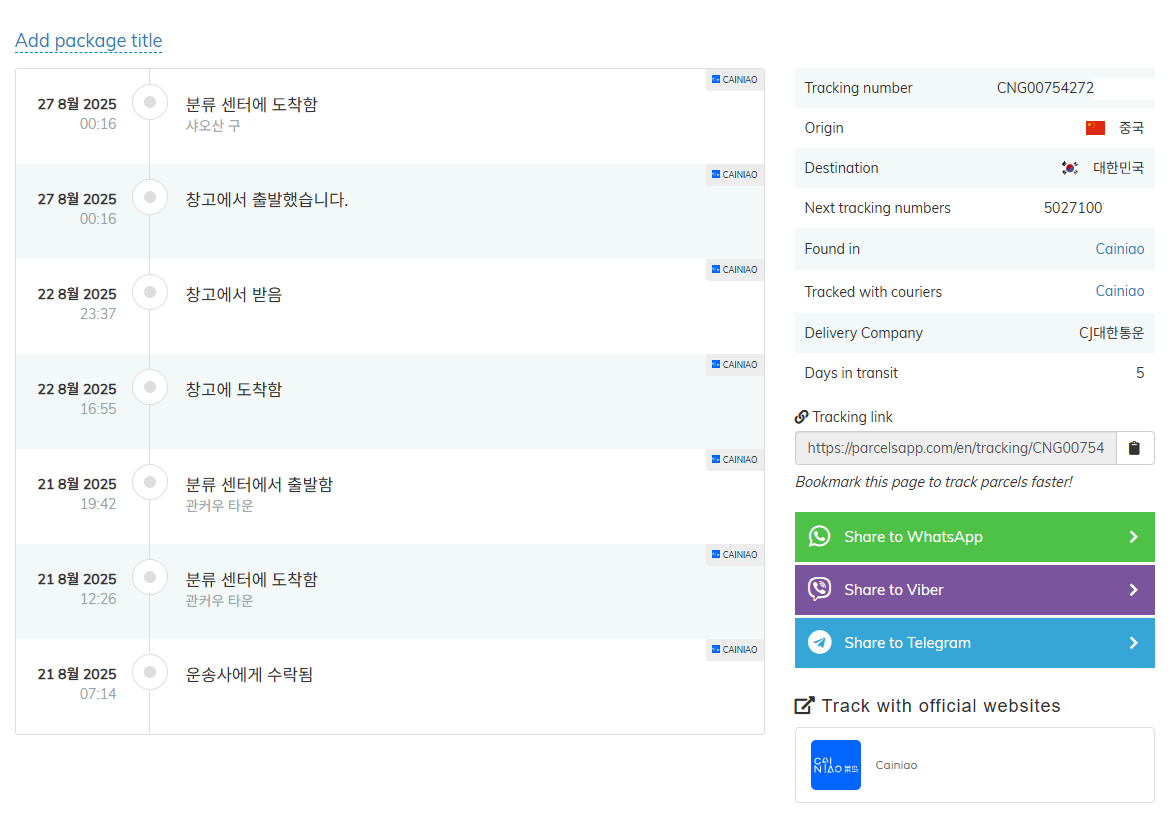Click the destination text 대한민국
Viewport: 1173px width, 813px height.
[1118, 168]
